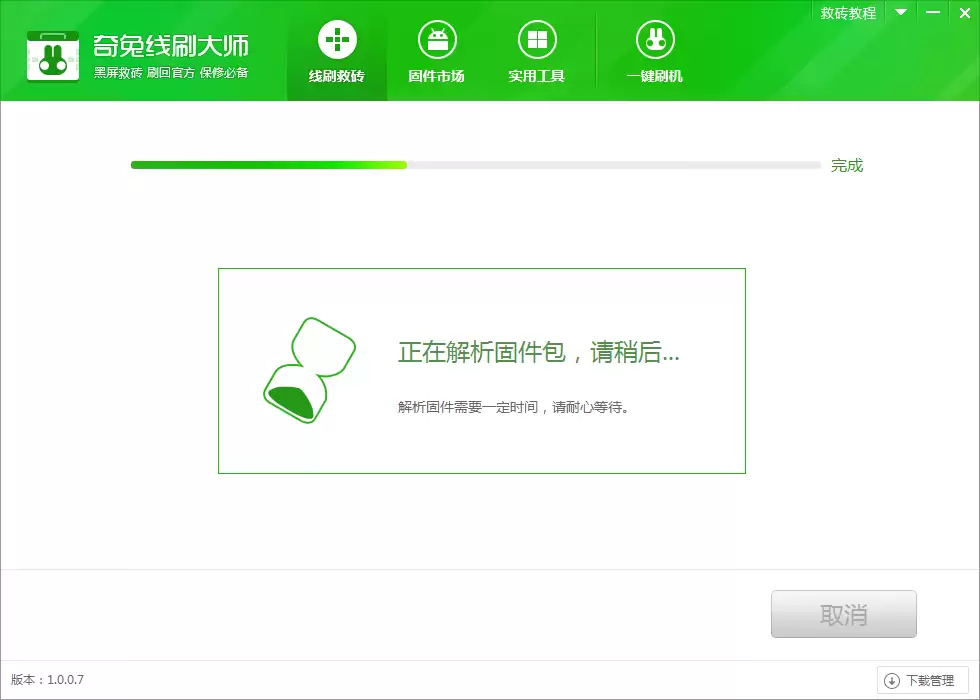The width and height of the screenshot is (980, 700).
Task: Click the 完成 label at progress bar end
Action: [x=848, y=165]
